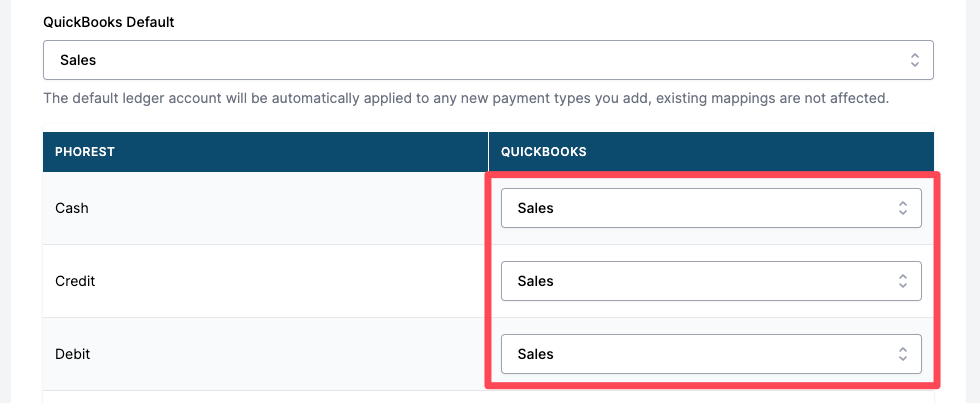This screenshot has height=403, width=980.
Task: Click the chevron arrows in the Debit row
Action: [902, 354]
